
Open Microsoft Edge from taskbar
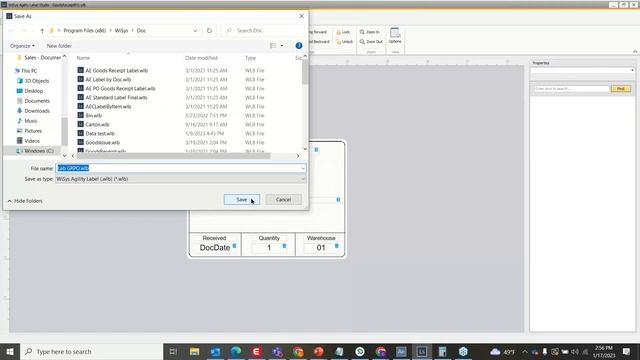click(236, 351)
